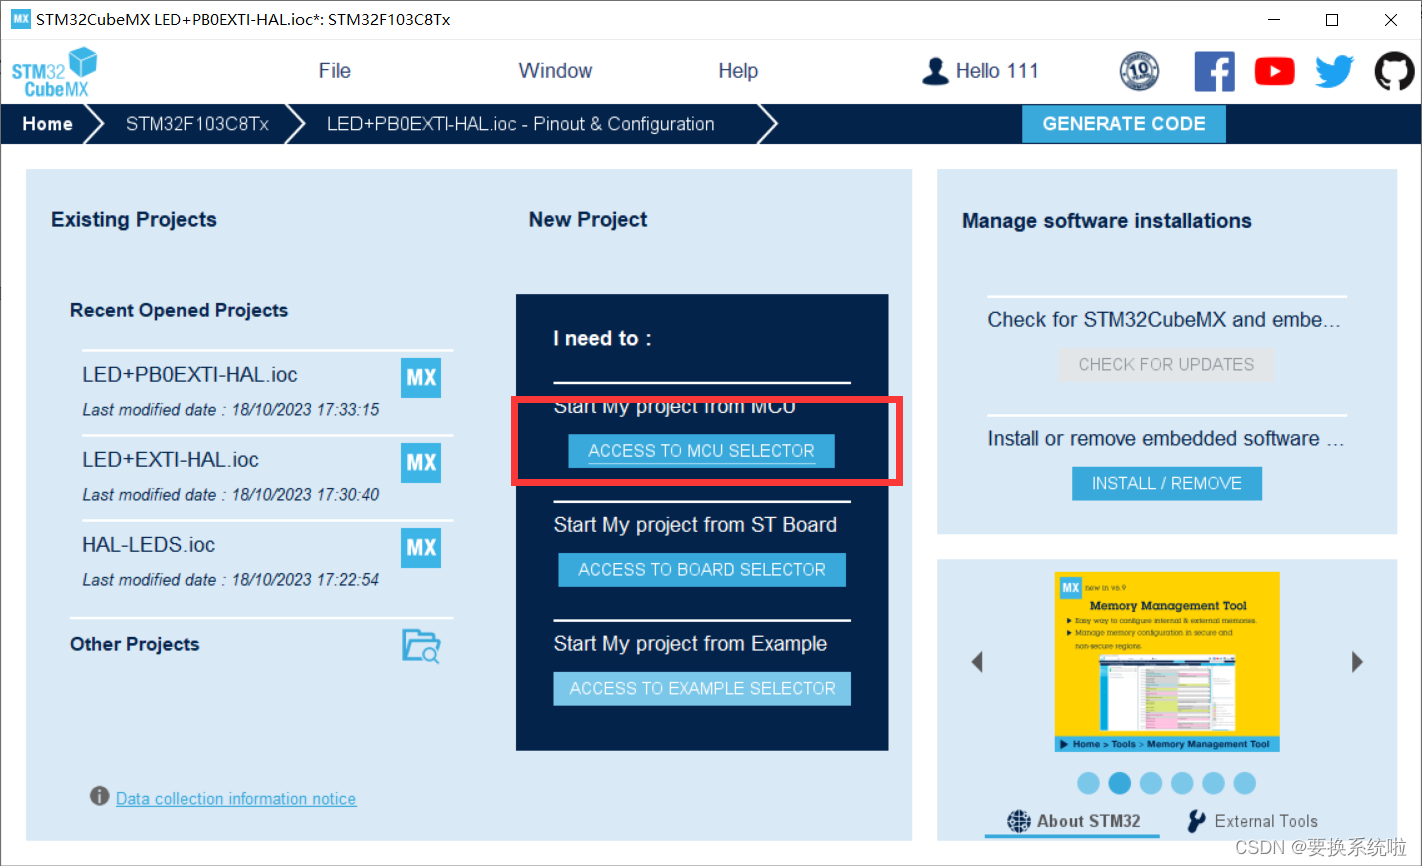Image resolution: width=1422 pixels, height=866 pixels.
Task: Click ACCESS TO BOARD SELECTOR
Action: tap(702, 570)
